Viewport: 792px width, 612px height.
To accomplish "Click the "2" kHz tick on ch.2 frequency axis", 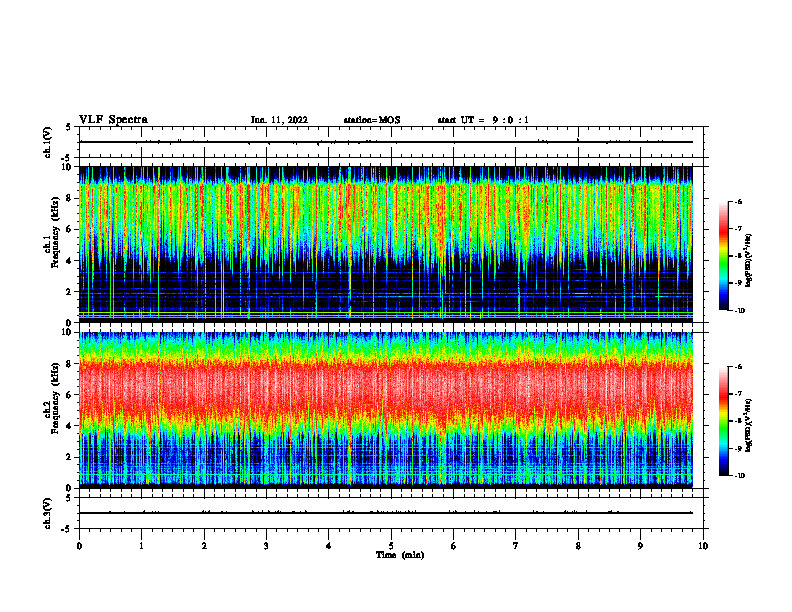I will coord(69,457).
